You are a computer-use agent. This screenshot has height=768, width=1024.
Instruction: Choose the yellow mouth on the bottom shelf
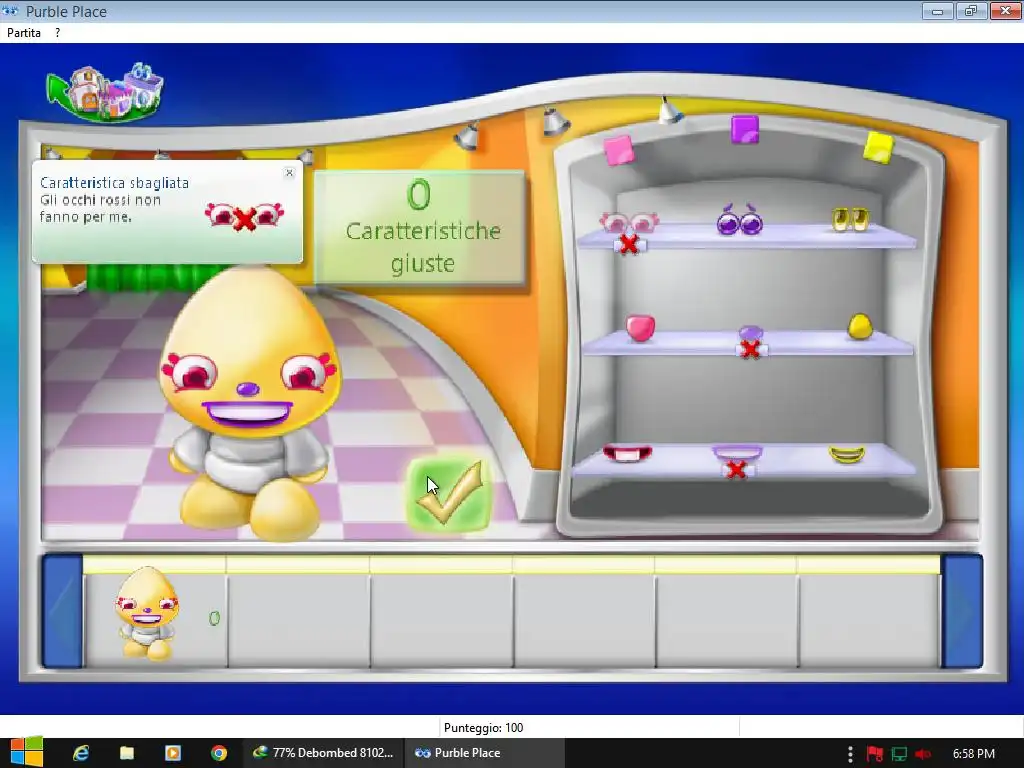click(846, 455)
